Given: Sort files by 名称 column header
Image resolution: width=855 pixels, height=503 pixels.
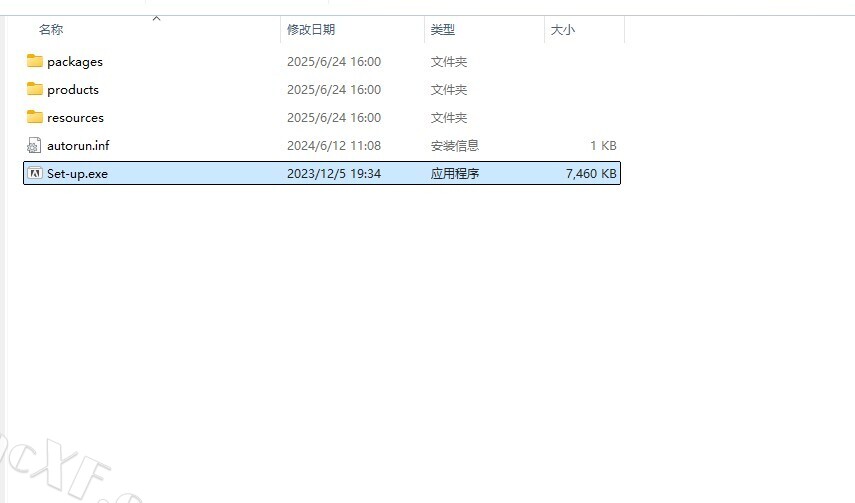Looking at the screenshot, I should point(51,29).
